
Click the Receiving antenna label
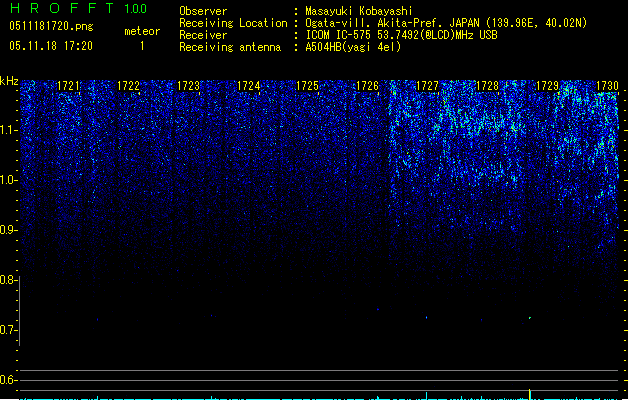pyautogui.click(x=230, y=47)
